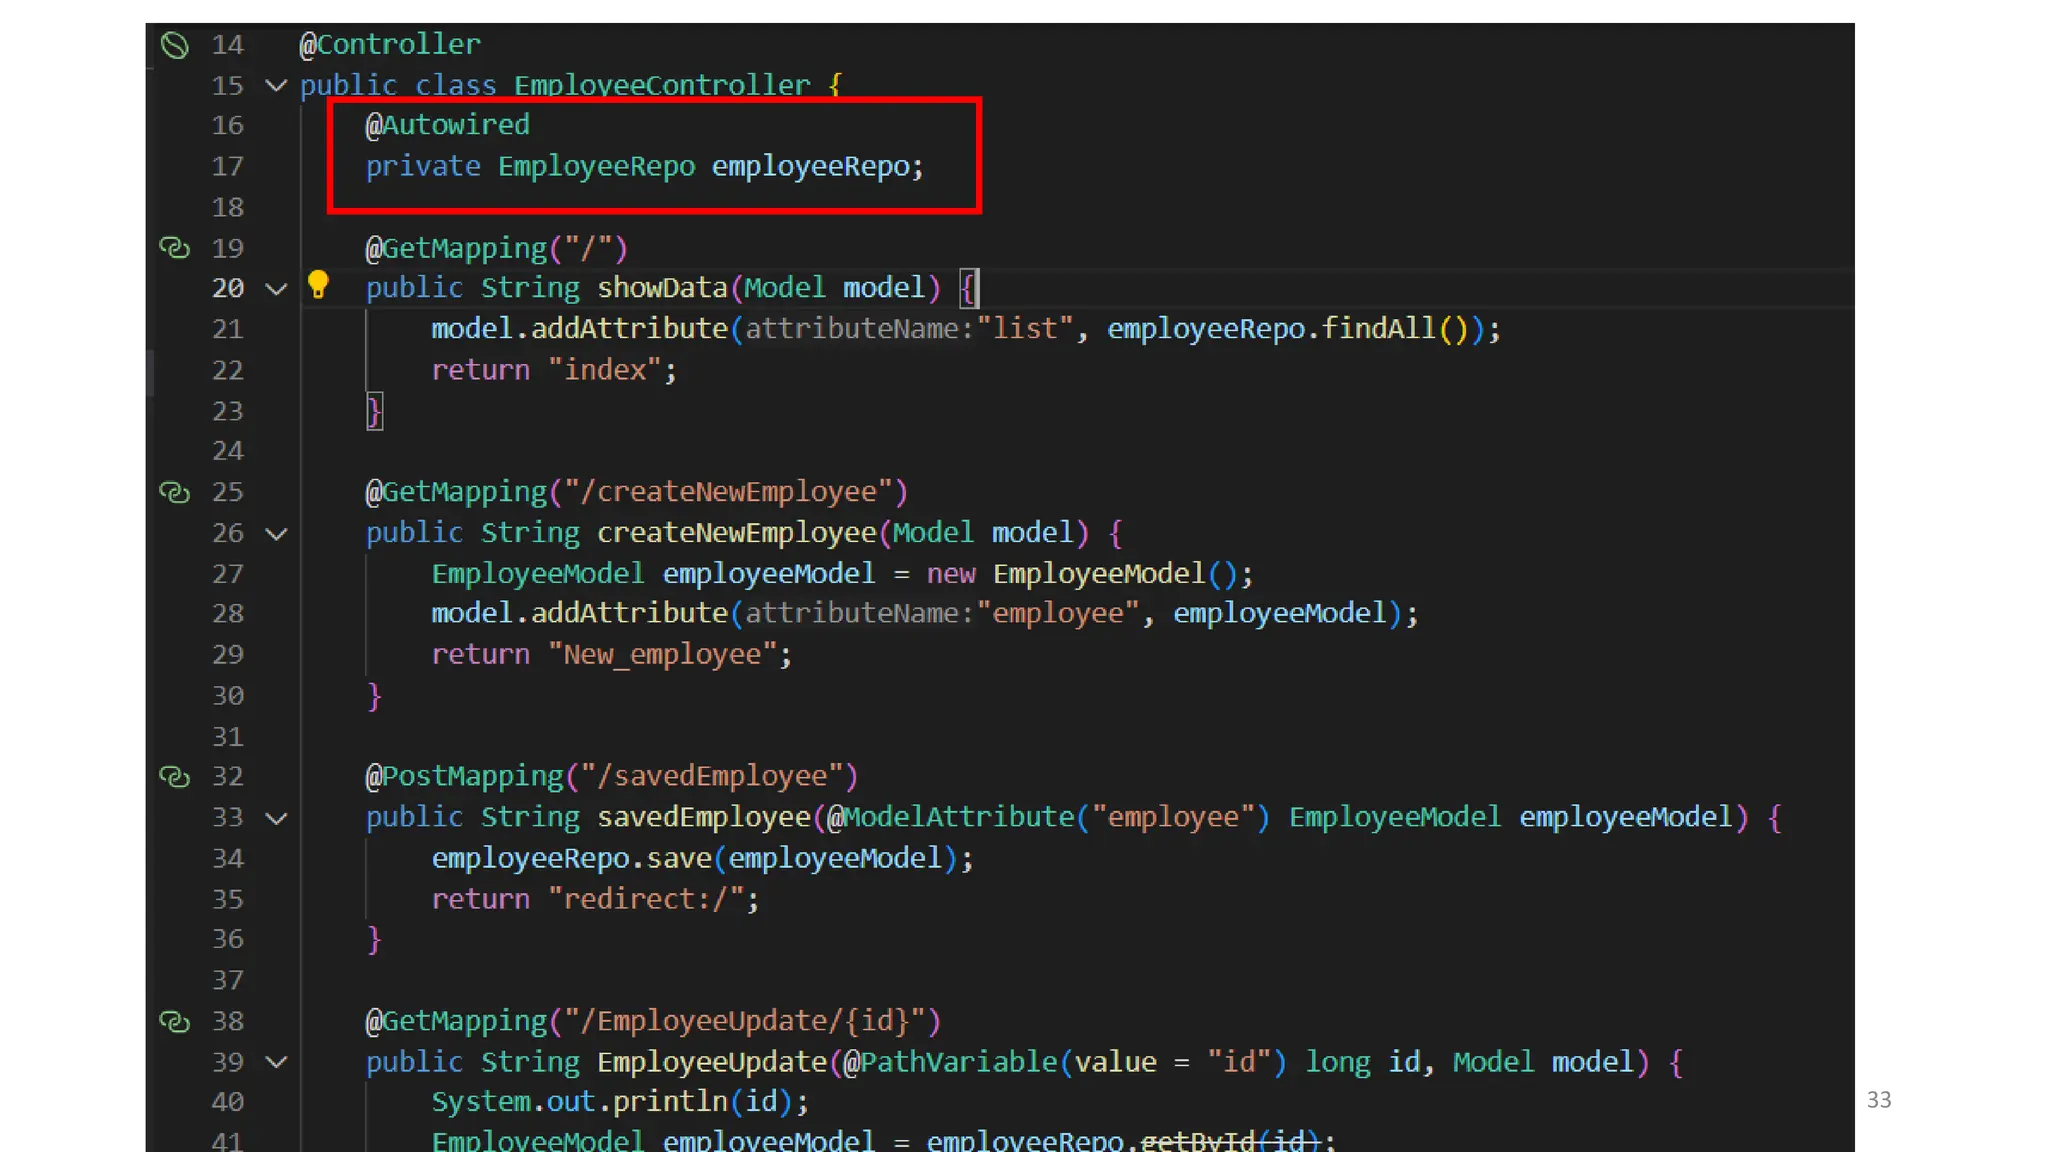Click the @Autowired annotation text
Screen dimensions: 2048x1152
tap(447, 125)
